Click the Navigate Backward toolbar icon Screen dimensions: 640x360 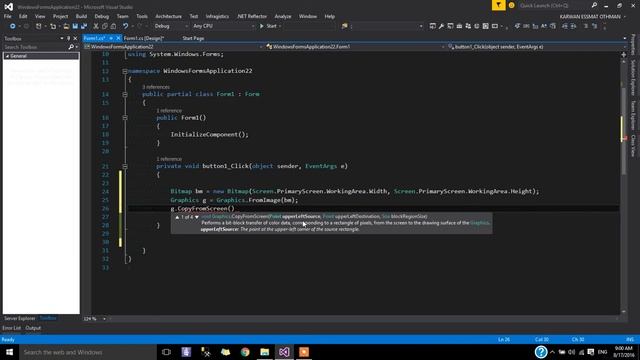pyautogui.click(x=13, y=26)
